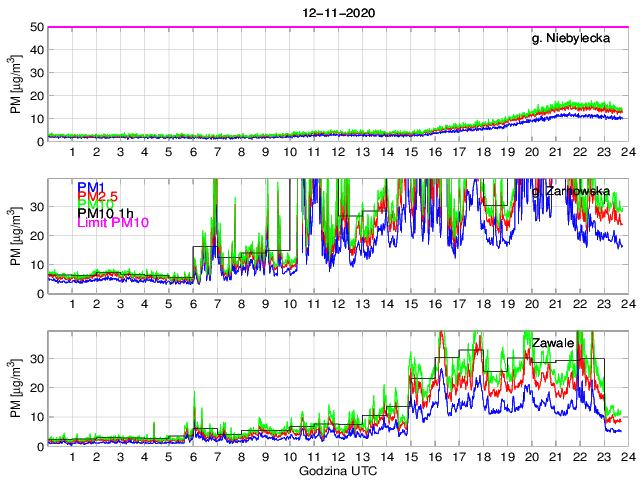Image resolution: width=640 pixels, height=480 pixels.
Task: Click hour 1 tick under the bottom plot
Action: pos(72,456)
